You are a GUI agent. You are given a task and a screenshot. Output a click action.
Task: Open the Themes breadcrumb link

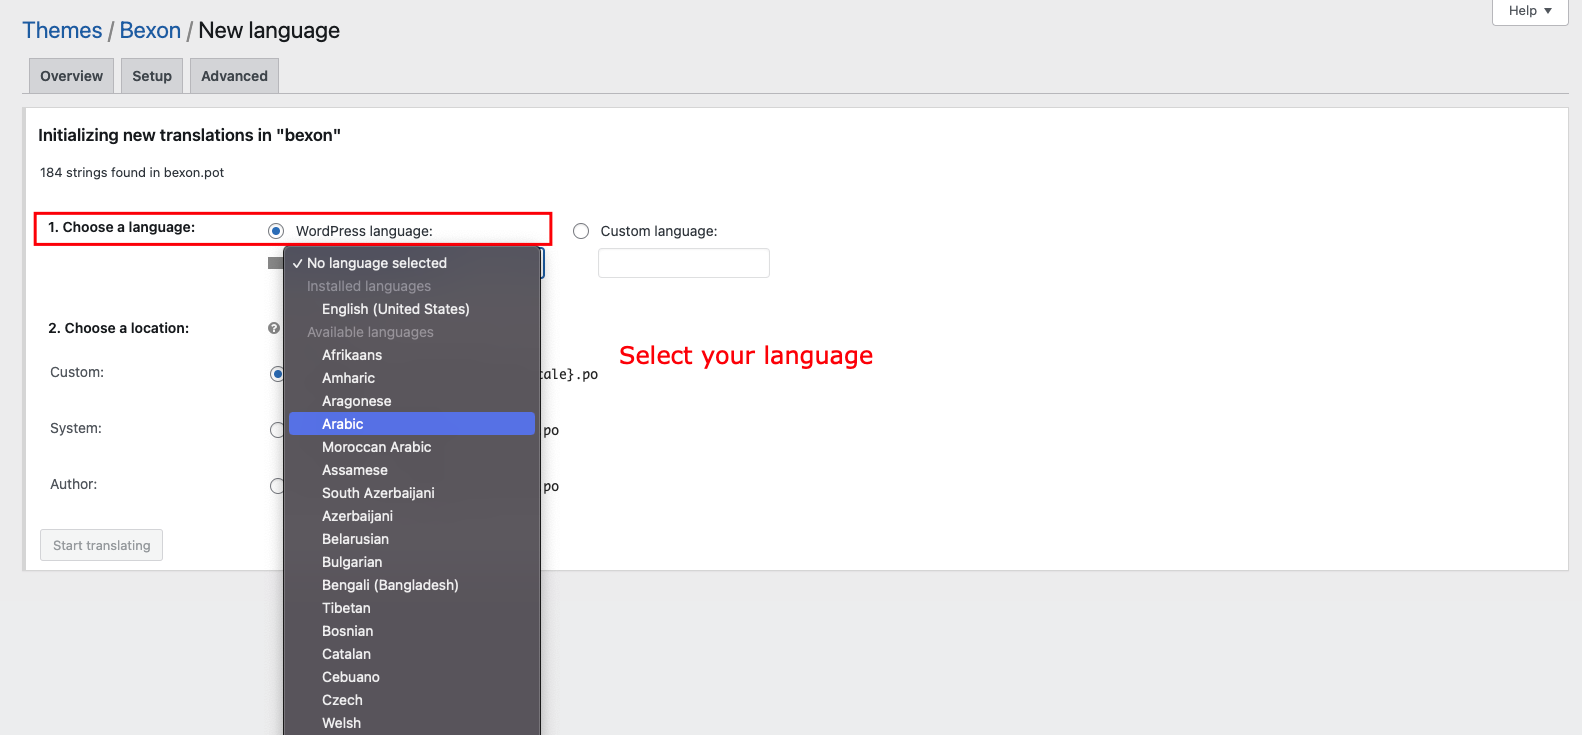click(x=62, y=31)
